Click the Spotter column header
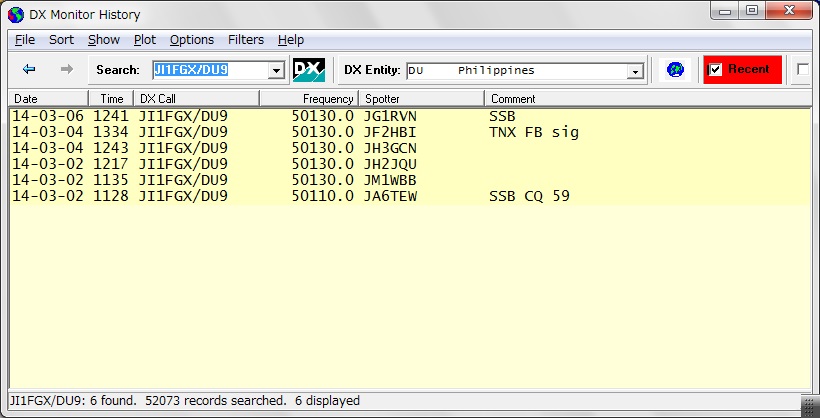 pyautogui.click(x=422, y=98)
